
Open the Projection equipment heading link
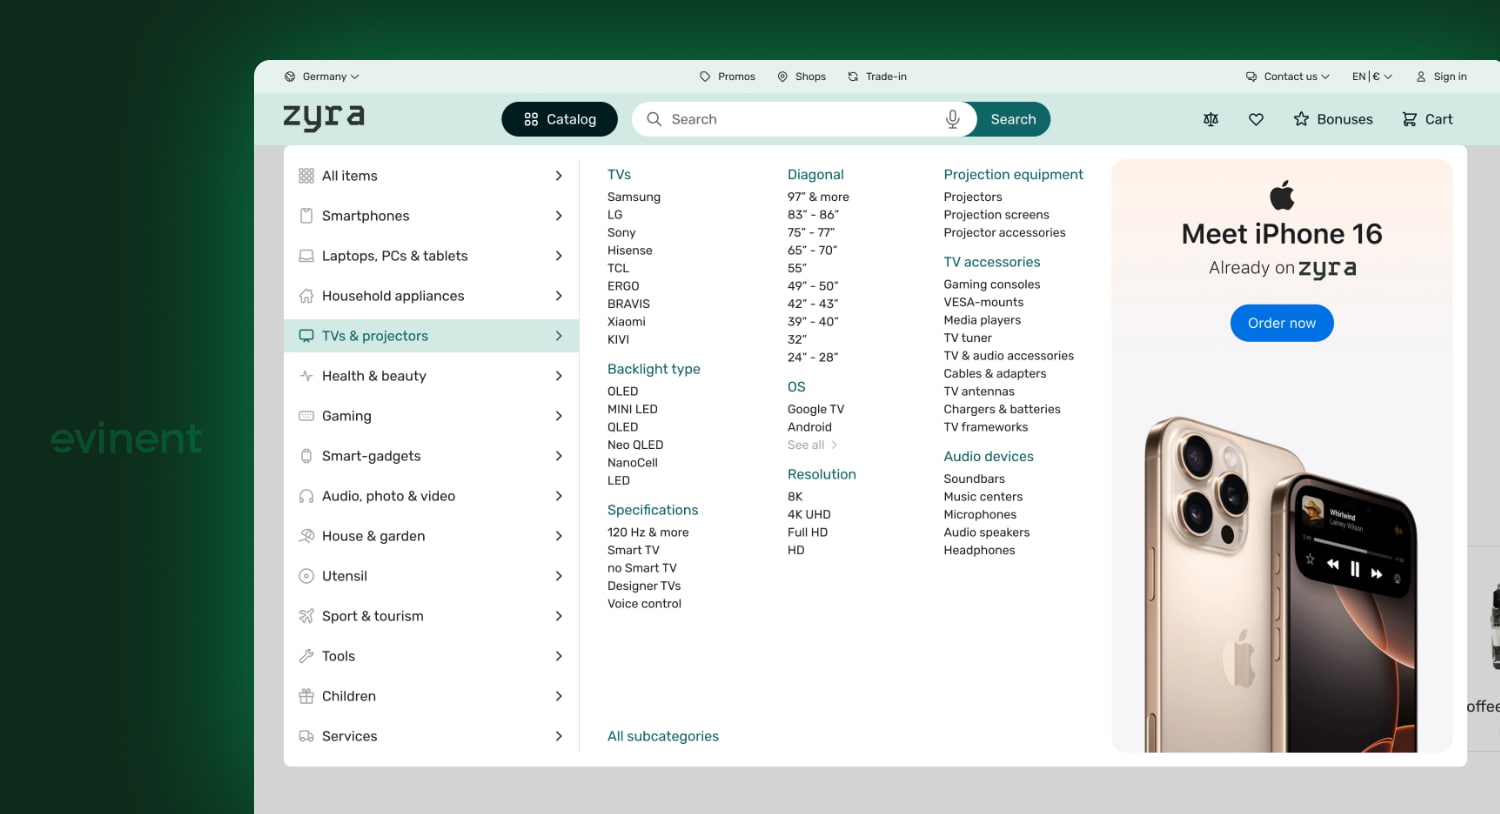tap(1013, 174)
